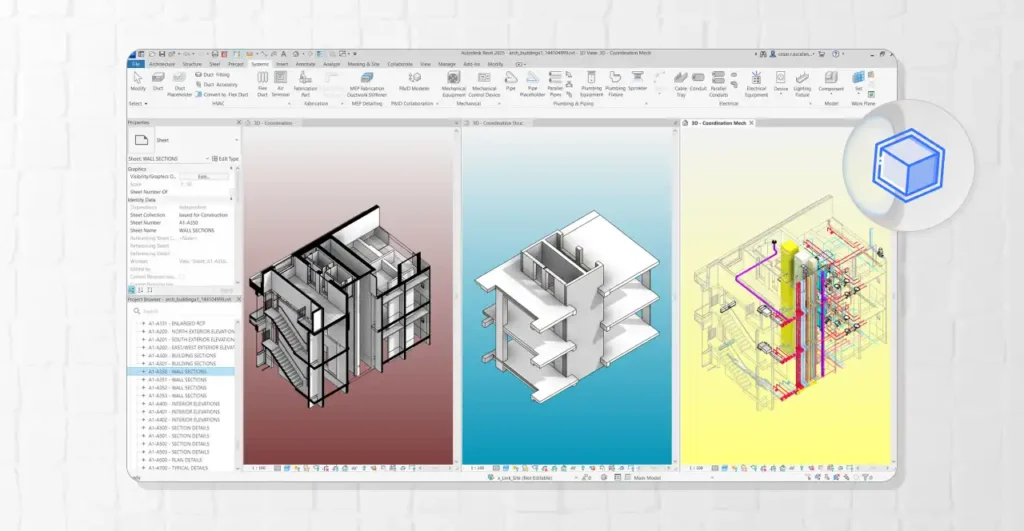Image resolution: width=1024 pixels, height=531 pixels.
Task: Click Edit Type in Properties panel
Action: click(225, 159)
